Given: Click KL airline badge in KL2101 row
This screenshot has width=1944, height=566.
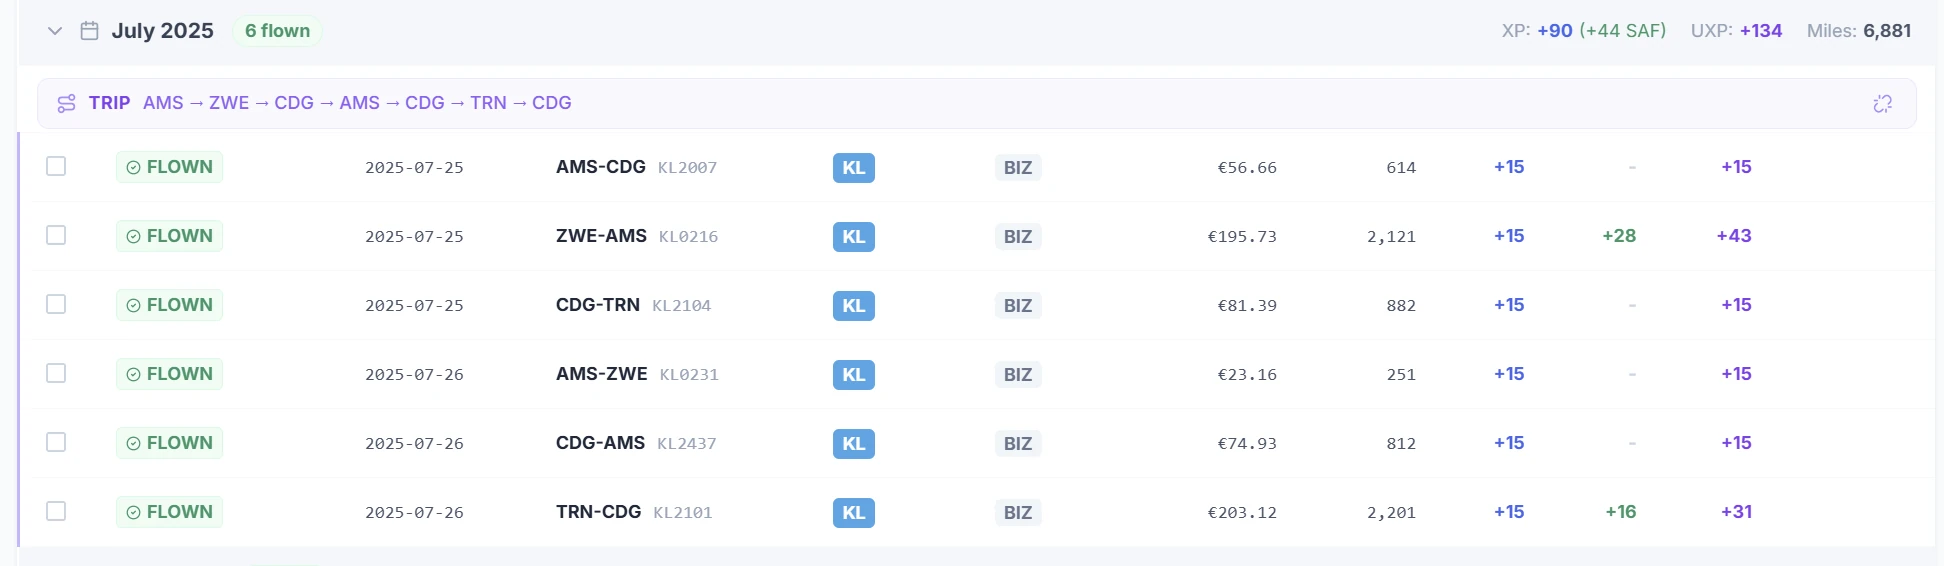Looking at the screenshot, I should [854, 513].
